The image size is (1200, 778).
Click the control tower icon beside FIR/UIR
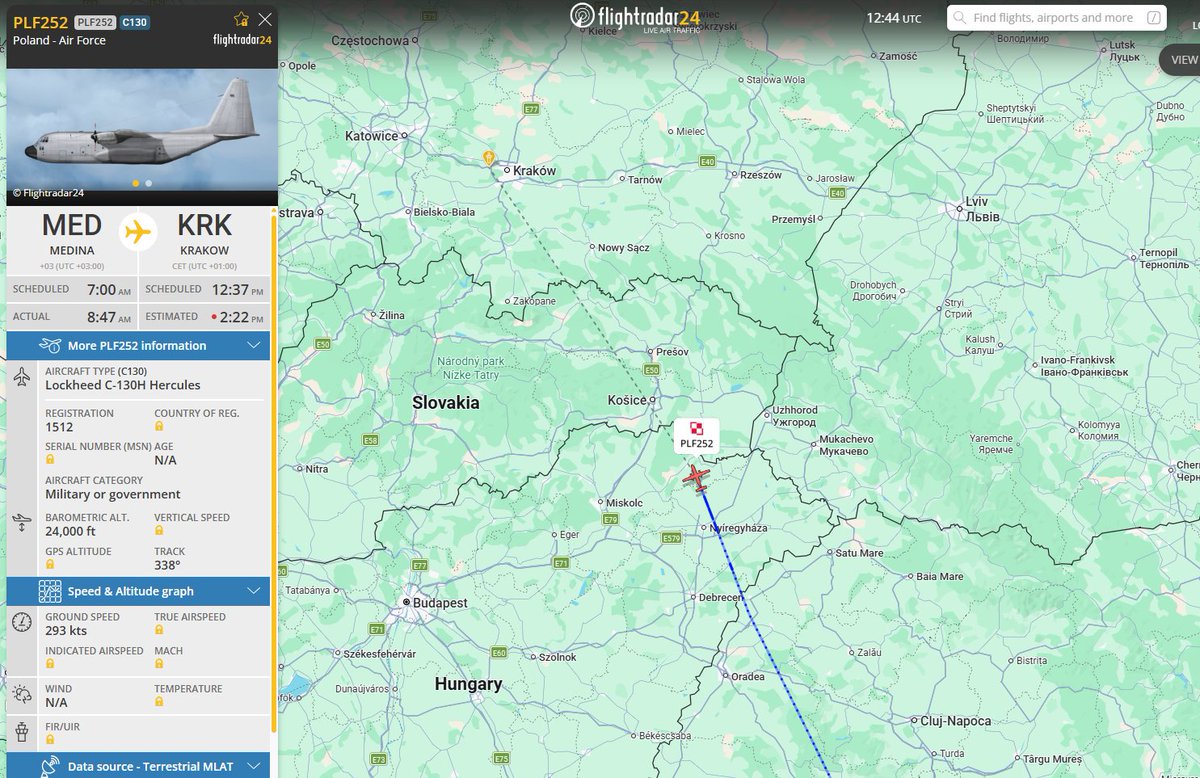[x=22, y=730]
